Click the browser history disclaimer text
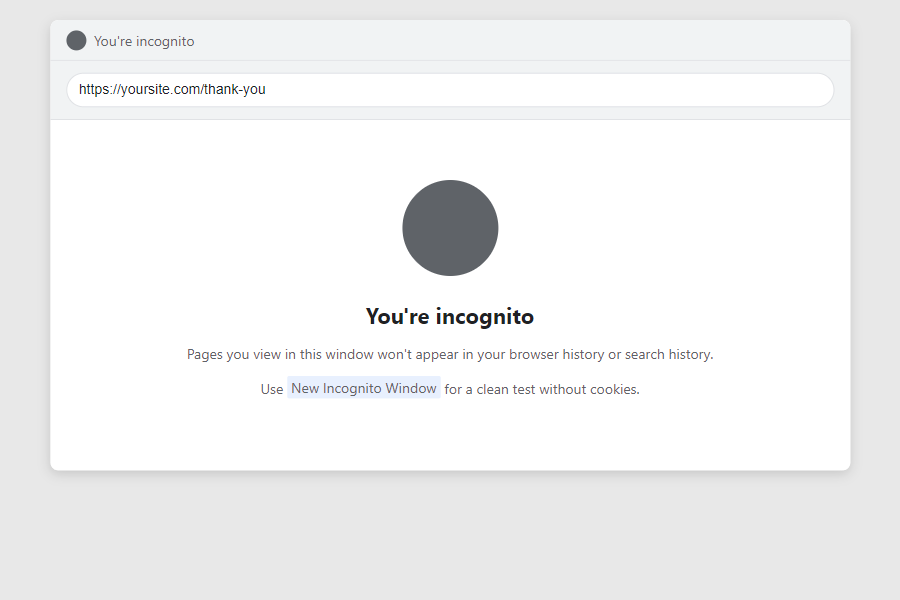Viewport: 900px width, 600px height. pyautogui.click(x=450, y=354)
